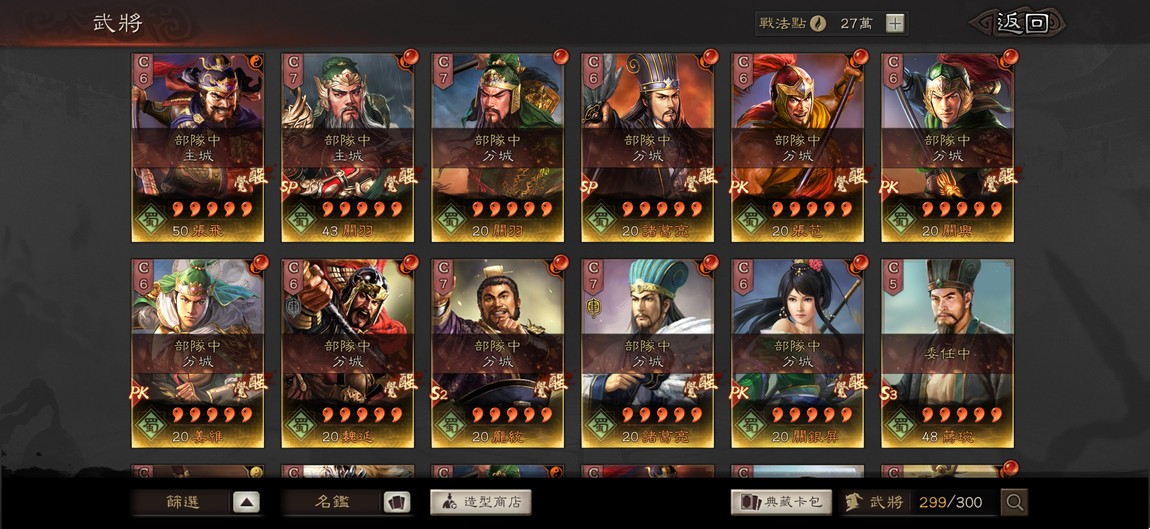Click the 蜀 faction badge on 蔣琬 card
1150x529 pixels.
click(x=900, y=425)
